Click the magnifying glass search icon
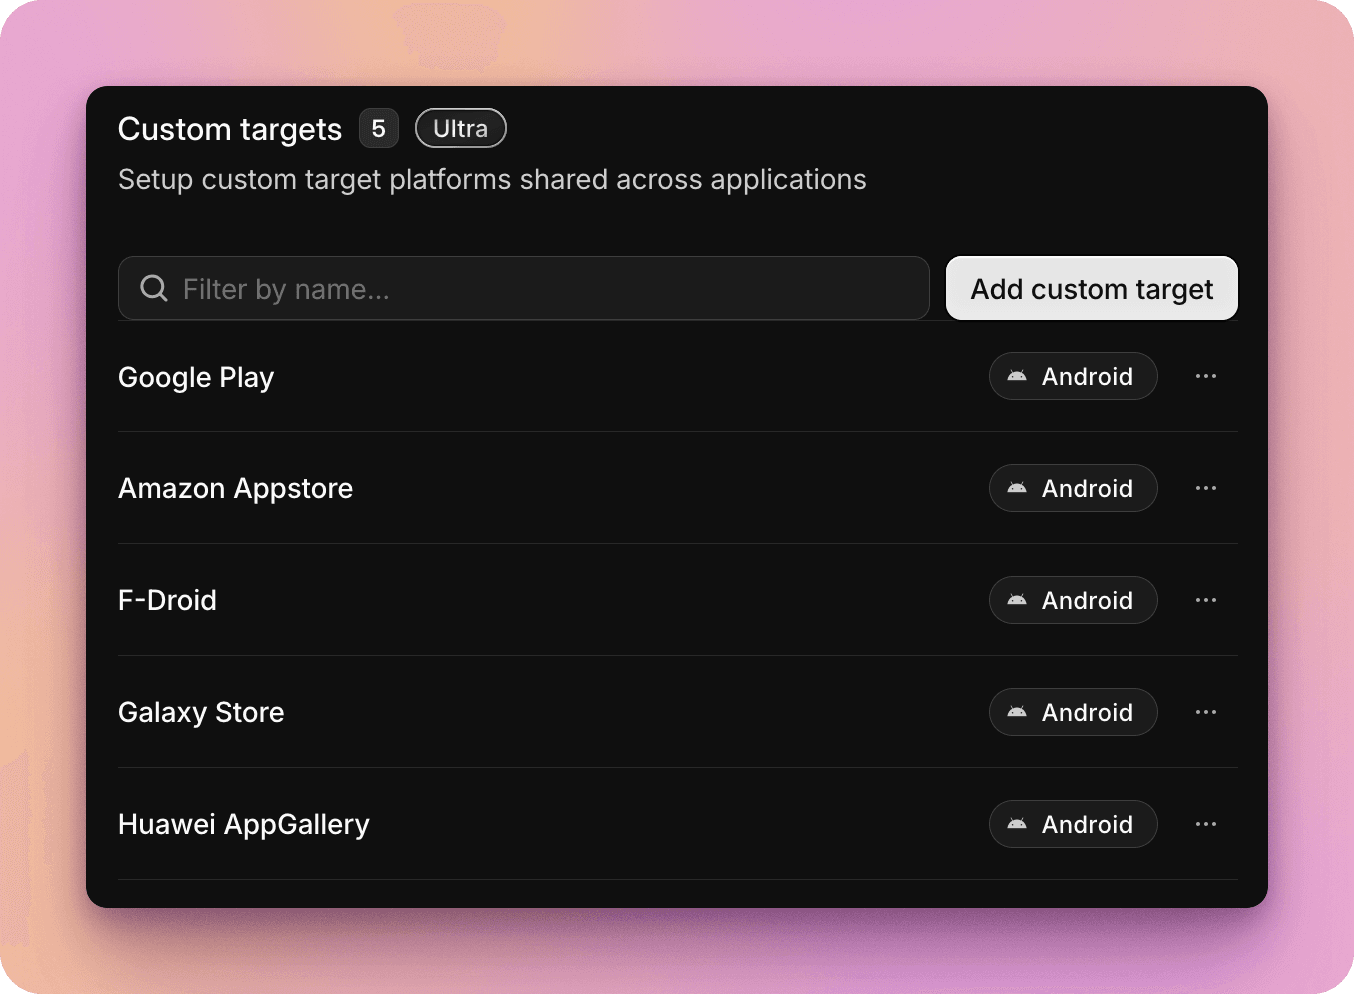1354x994 pixels. pyautogui.click(x=153, y=288)
